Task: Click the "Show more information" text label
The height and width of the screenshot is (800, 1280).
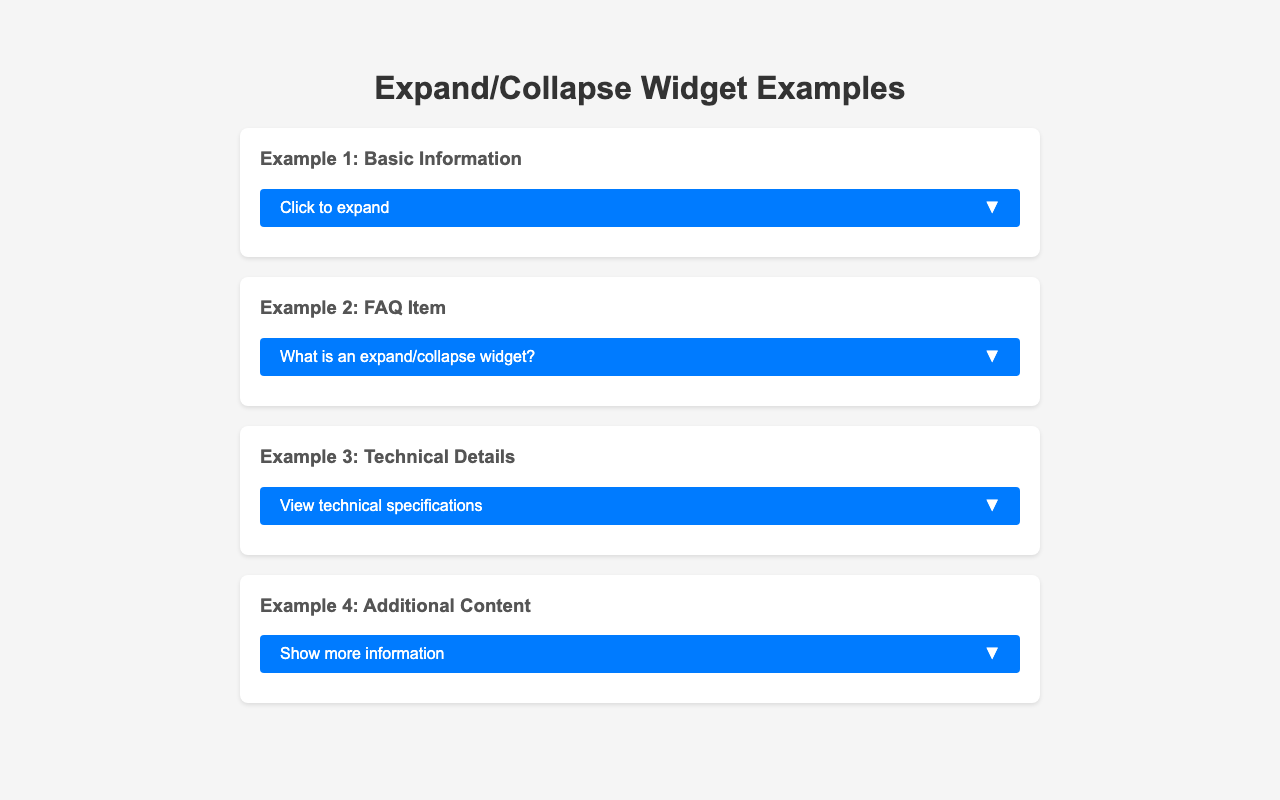Action: (362, 654)
